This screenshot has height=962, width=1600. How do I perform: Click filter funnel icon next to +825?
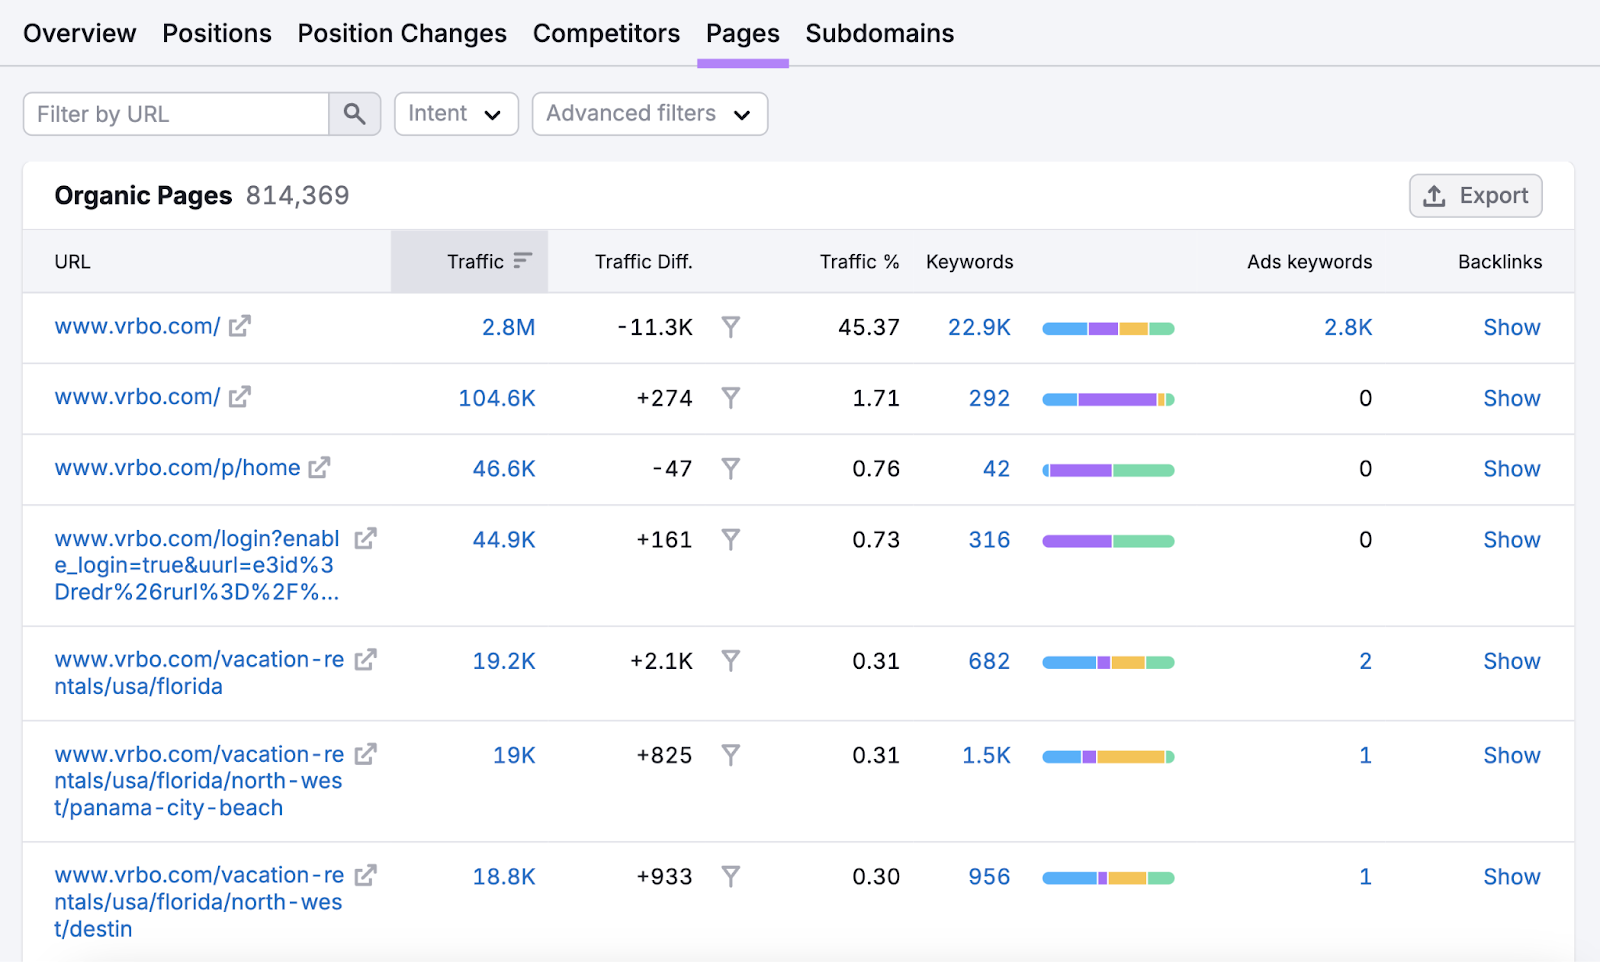point(731,755)
